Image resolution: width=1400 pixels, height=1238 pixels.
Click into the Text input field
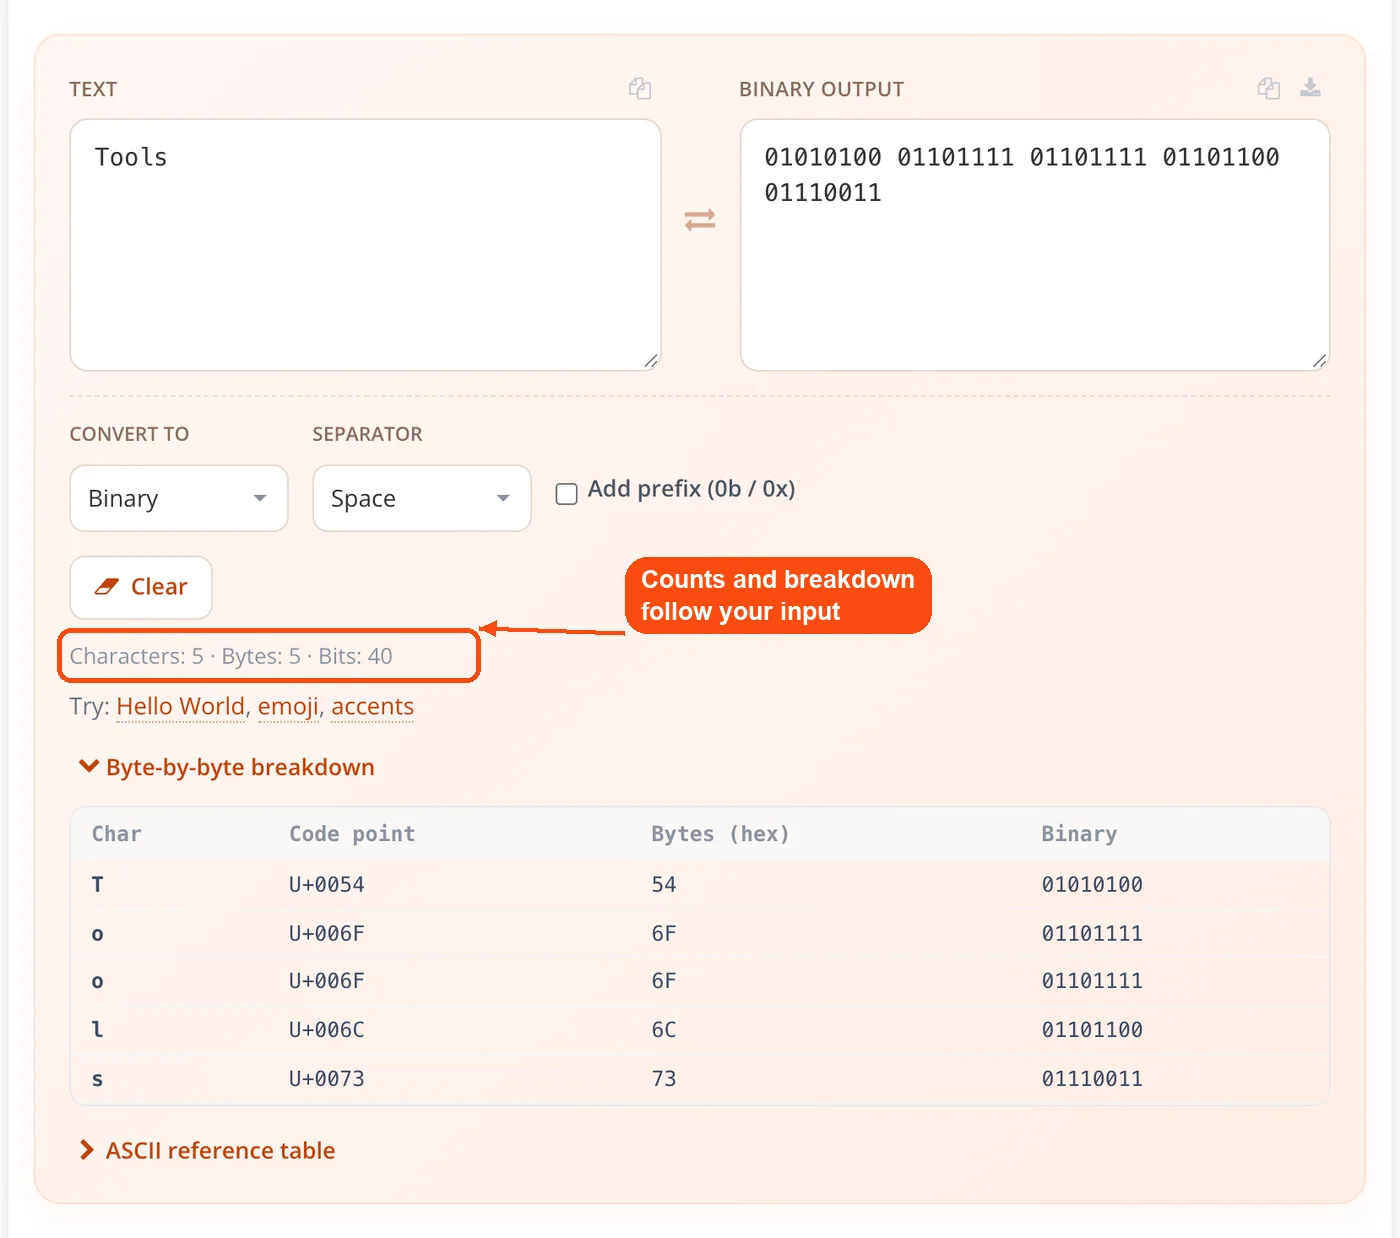pyautogui.click(x=366, y=245)
